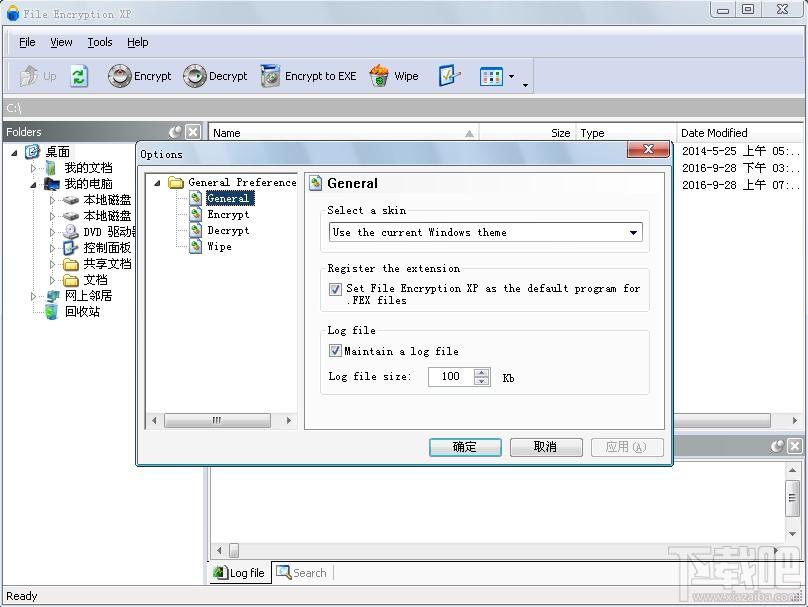Toggle Maintain a log file checkbox
Screen dimensions: 808x607
(335, 351)
